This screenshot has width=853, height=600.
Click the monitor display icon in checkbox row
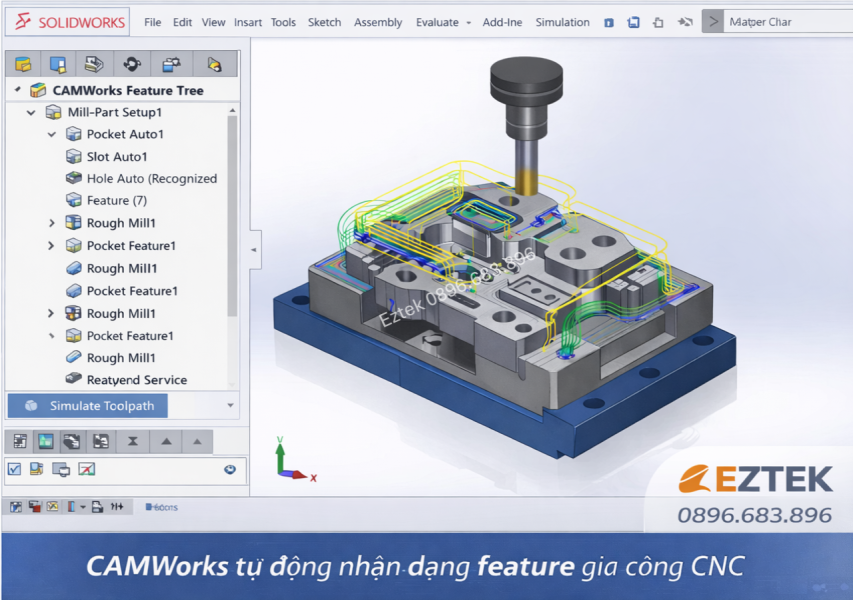click(61, 469)
